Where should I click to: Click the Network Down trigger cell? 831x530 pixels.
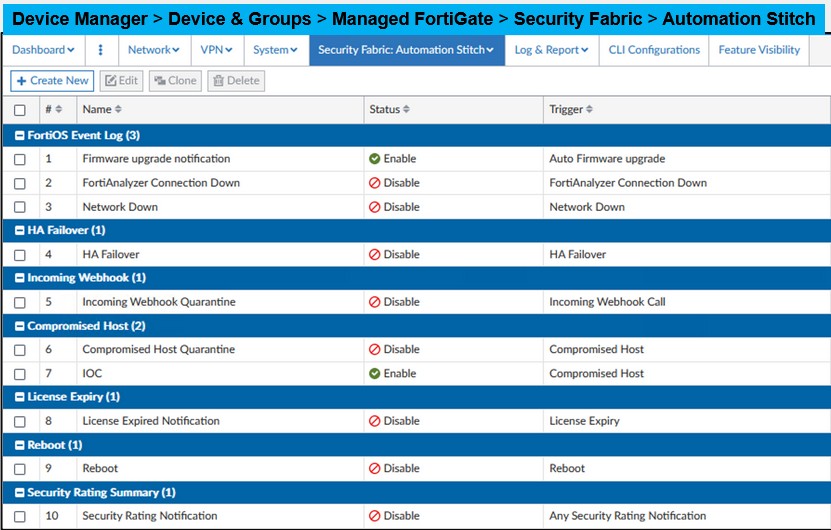pyautogui.click(x=587, y=207)
